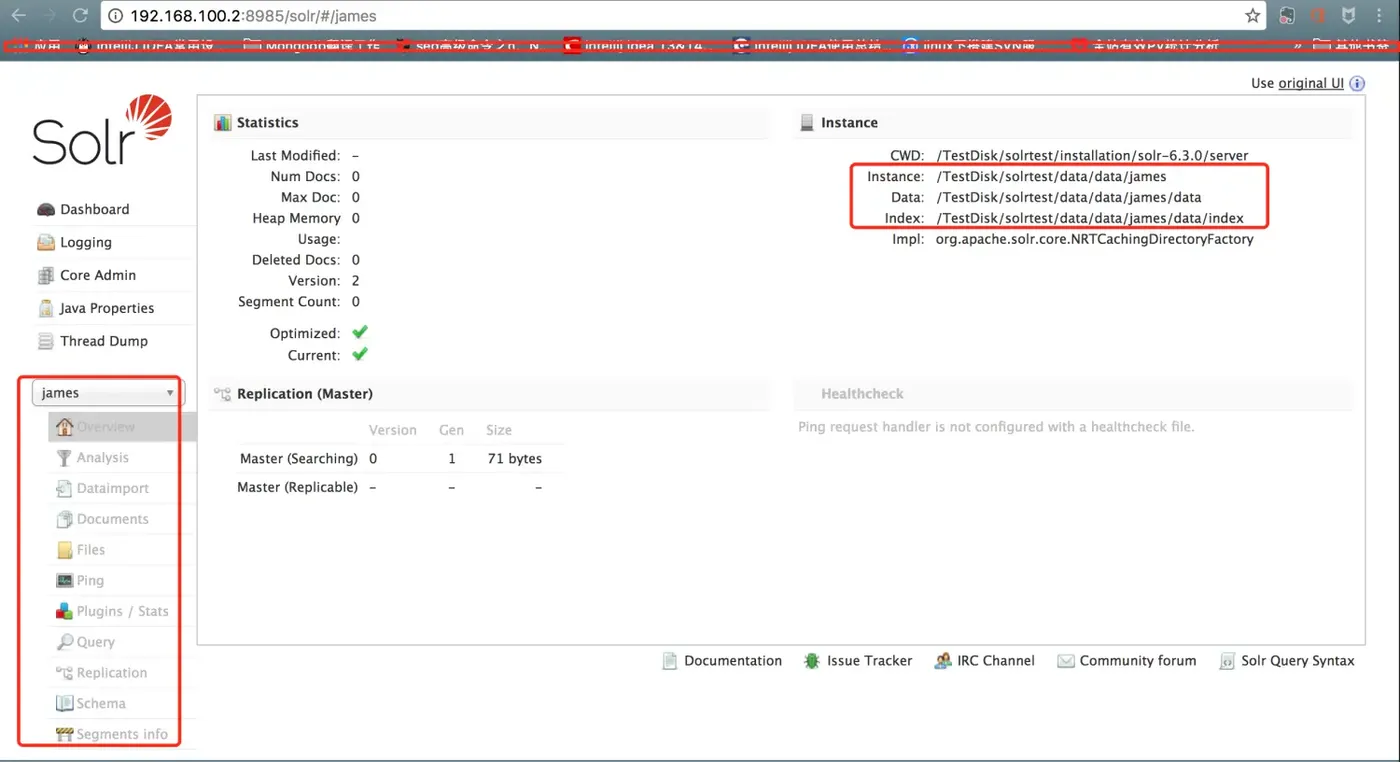Click the Impl value NRTCachingDirectoryFactory
The width and height of the screenshot is (1400, 762).
1094,240
